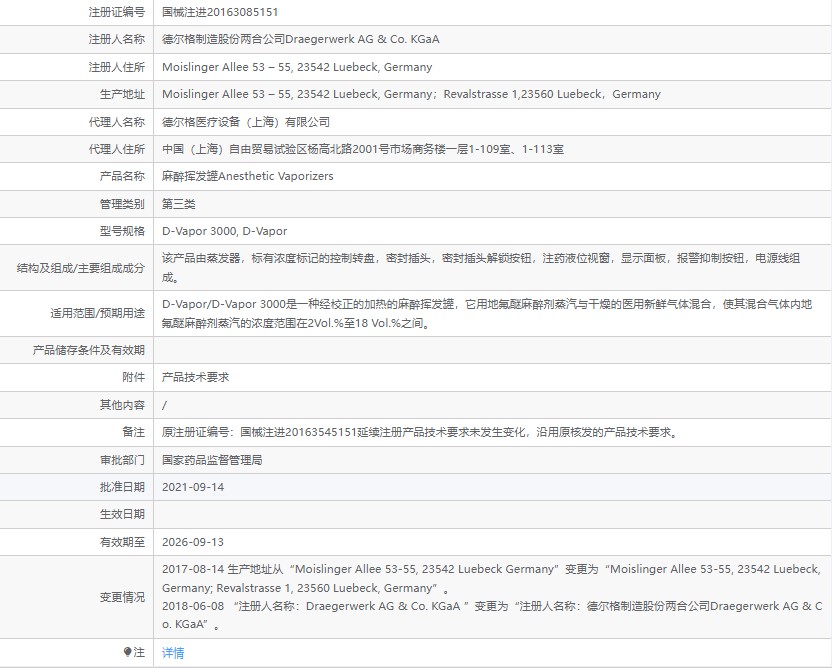
Task: Click the expiry date "2026-09-13"
Action: coord(193,542)
